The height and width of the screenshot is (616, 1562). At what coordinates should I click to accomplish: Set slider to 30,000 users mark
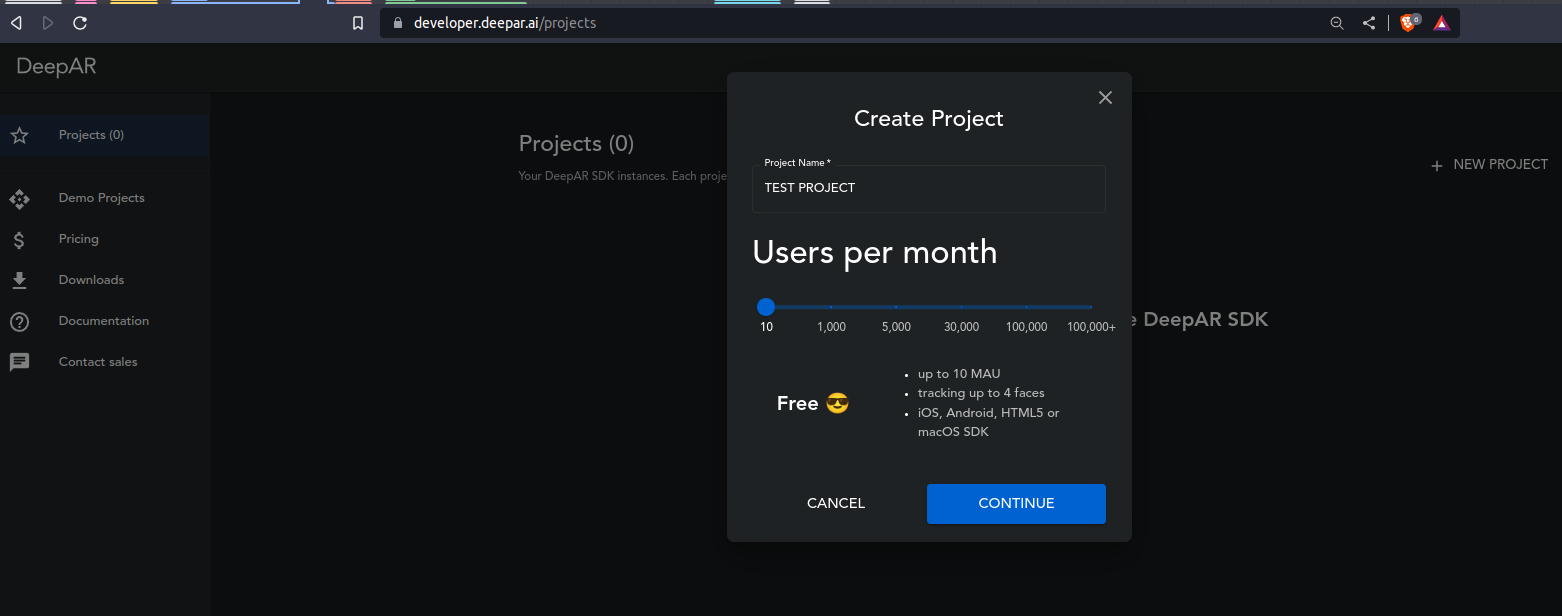pos(961,307)
